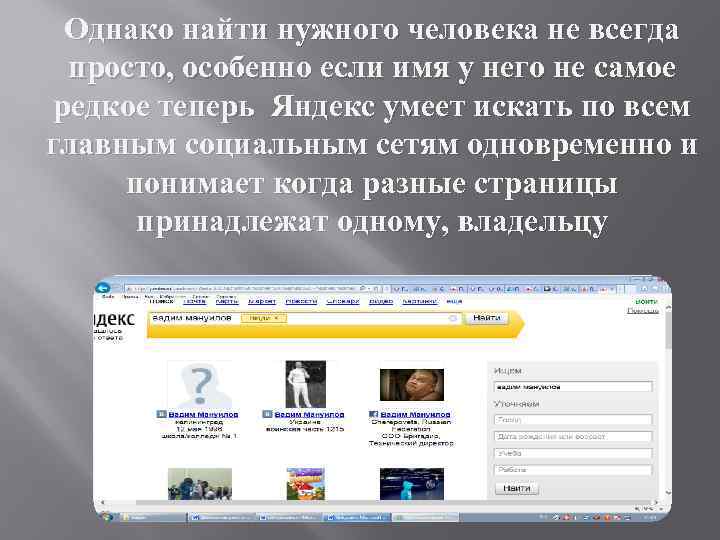
Task: Click the VK icon beside Калининград result
Action: pyautogui.click(x=161, y=414)
